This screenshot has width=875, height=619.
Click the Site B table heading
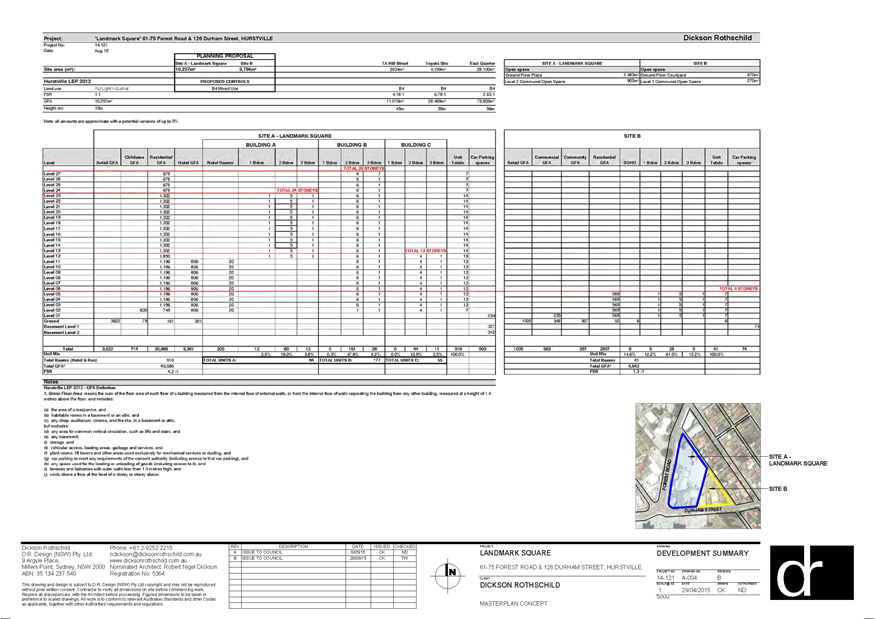coord(632,133)
